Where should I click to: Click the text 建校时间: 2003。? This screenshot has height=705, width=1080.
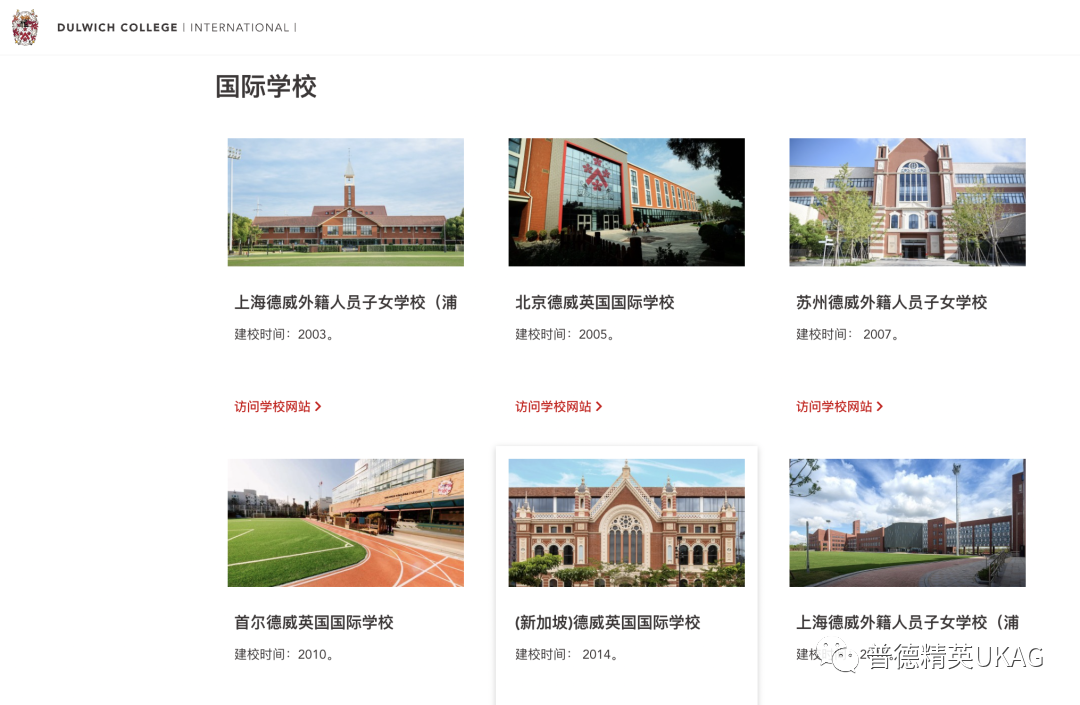tap(284, 335)
